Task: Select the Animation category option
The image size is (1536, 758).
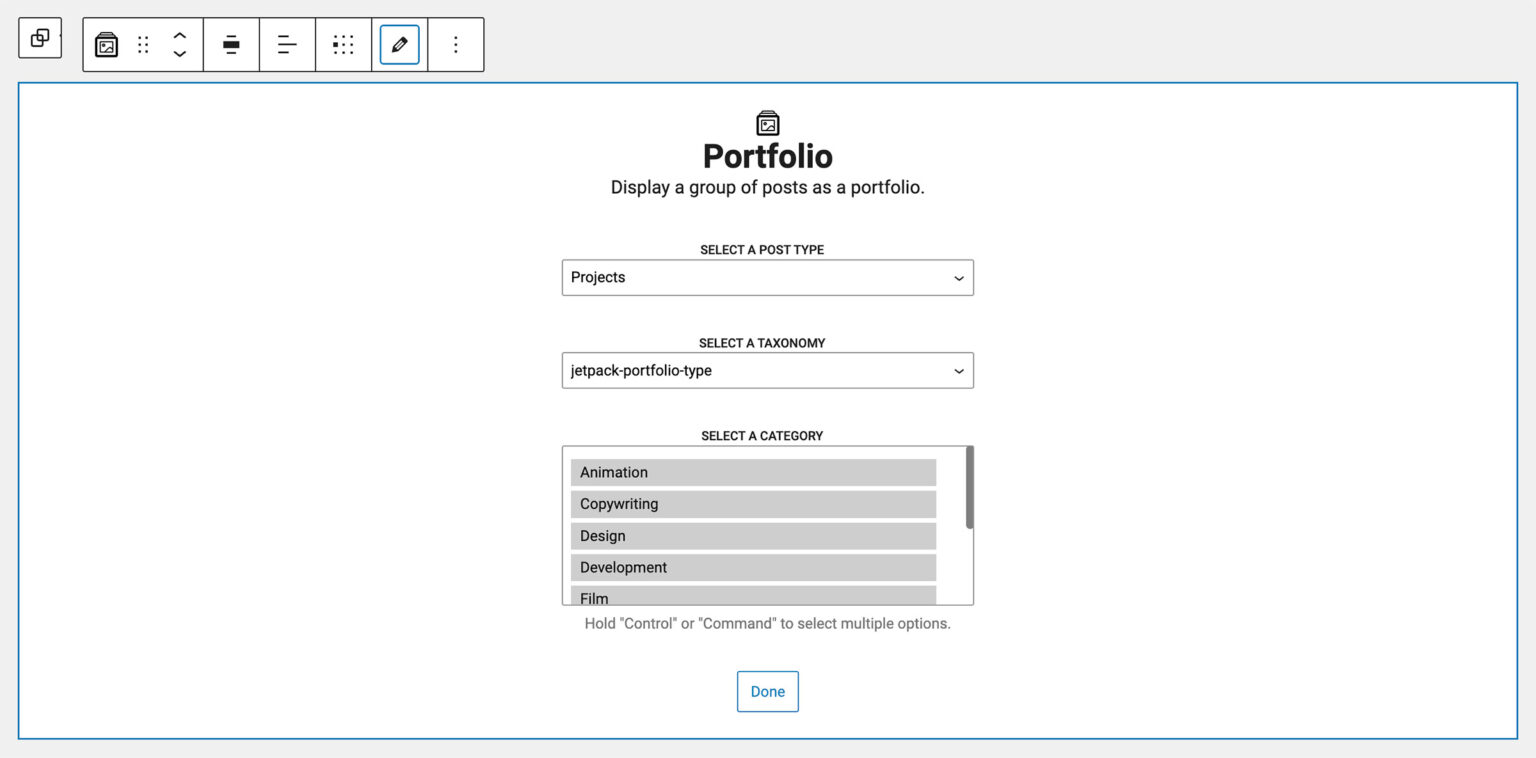Action: [753, 472]
